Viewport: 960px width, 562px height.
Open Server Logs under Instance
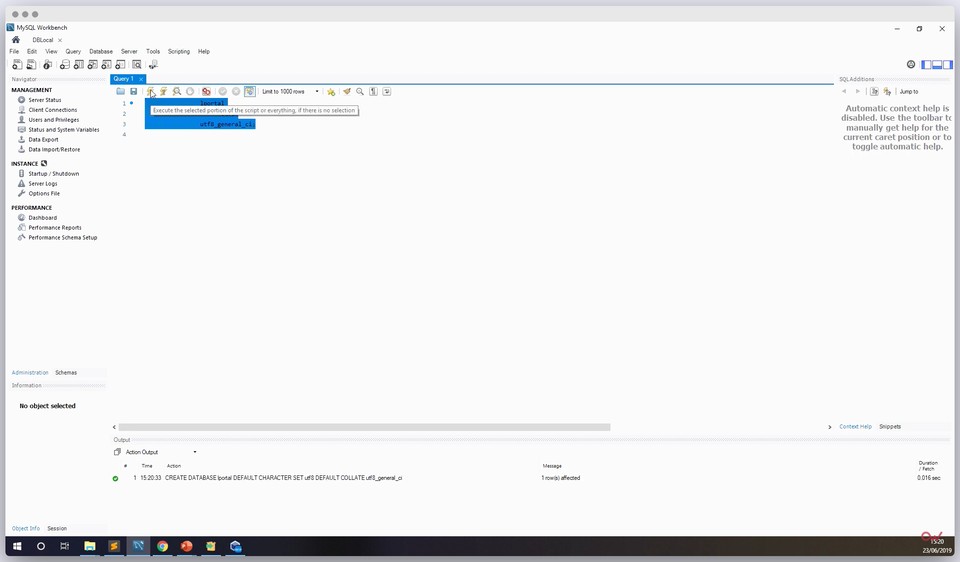tap(43, 183)
